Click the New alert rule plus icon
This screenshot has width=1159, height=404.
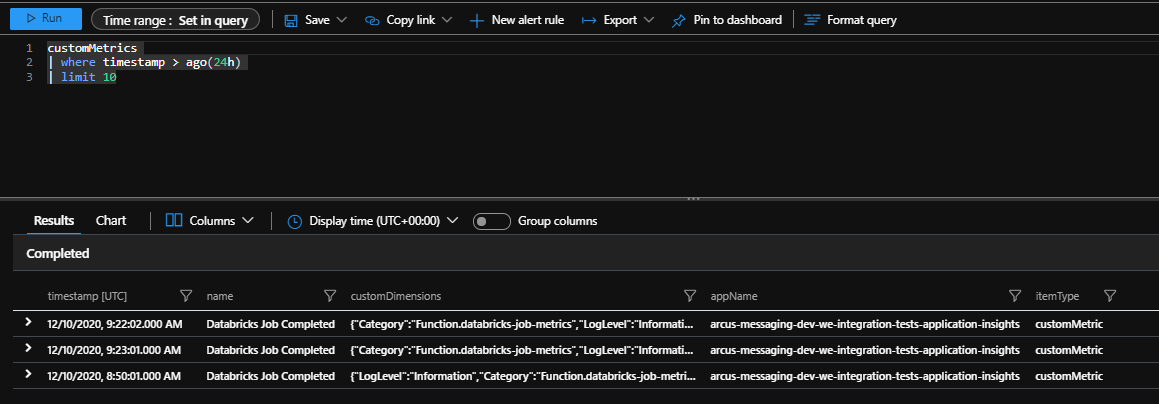coord(477,20)
